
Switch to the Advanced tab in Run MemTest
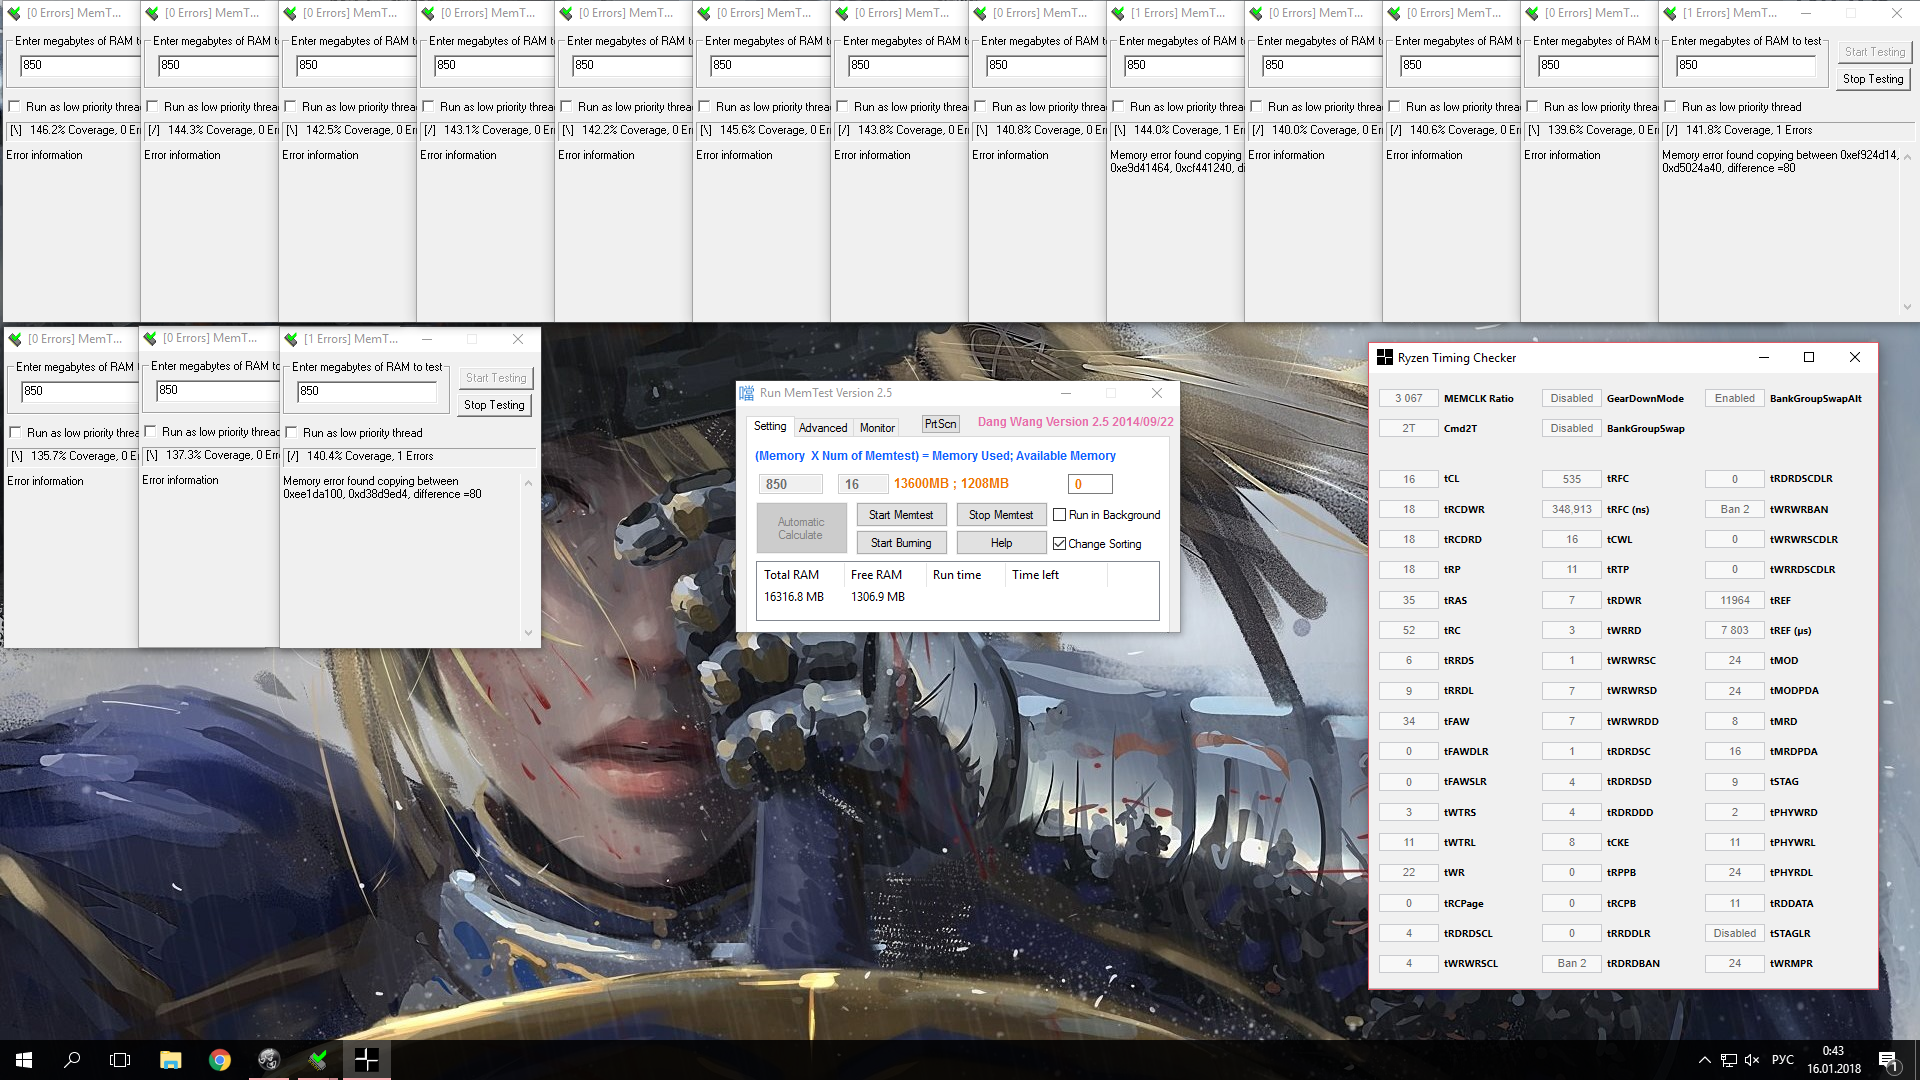pyautogui.click(x=822, y=428)
